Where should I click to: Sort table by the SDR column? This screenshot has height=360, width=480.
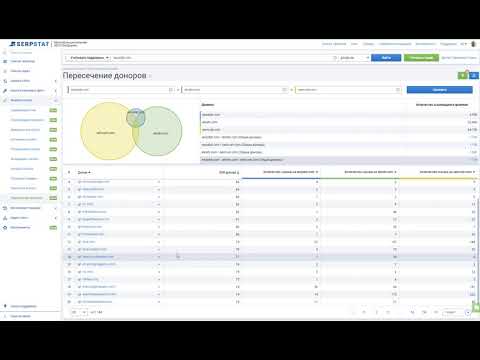pyautogui.click(x=229, y=172)
